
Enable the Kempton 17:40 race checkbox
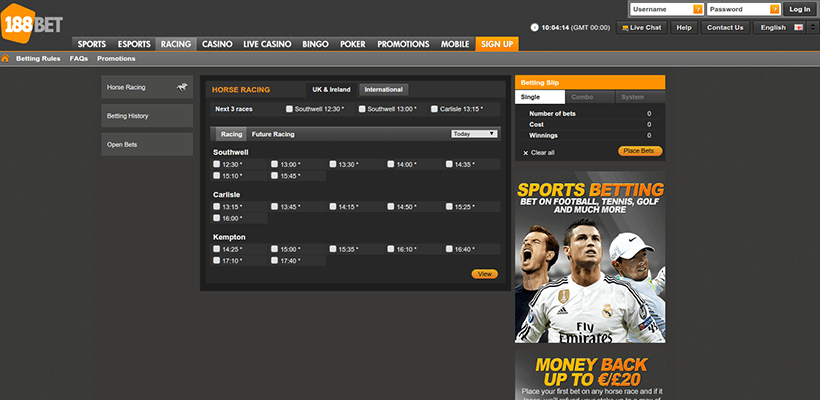(x=275, y=260)
